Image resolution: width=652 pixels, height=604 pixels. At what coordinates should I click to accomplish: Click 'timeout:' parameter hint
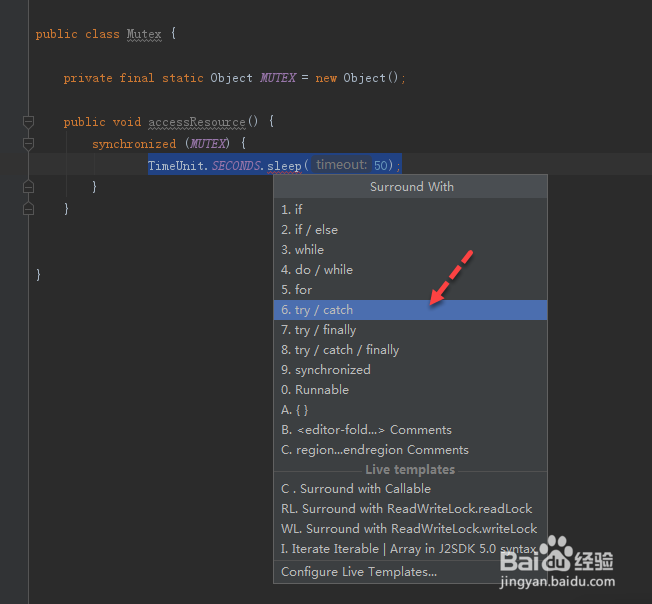pos(341,165)
